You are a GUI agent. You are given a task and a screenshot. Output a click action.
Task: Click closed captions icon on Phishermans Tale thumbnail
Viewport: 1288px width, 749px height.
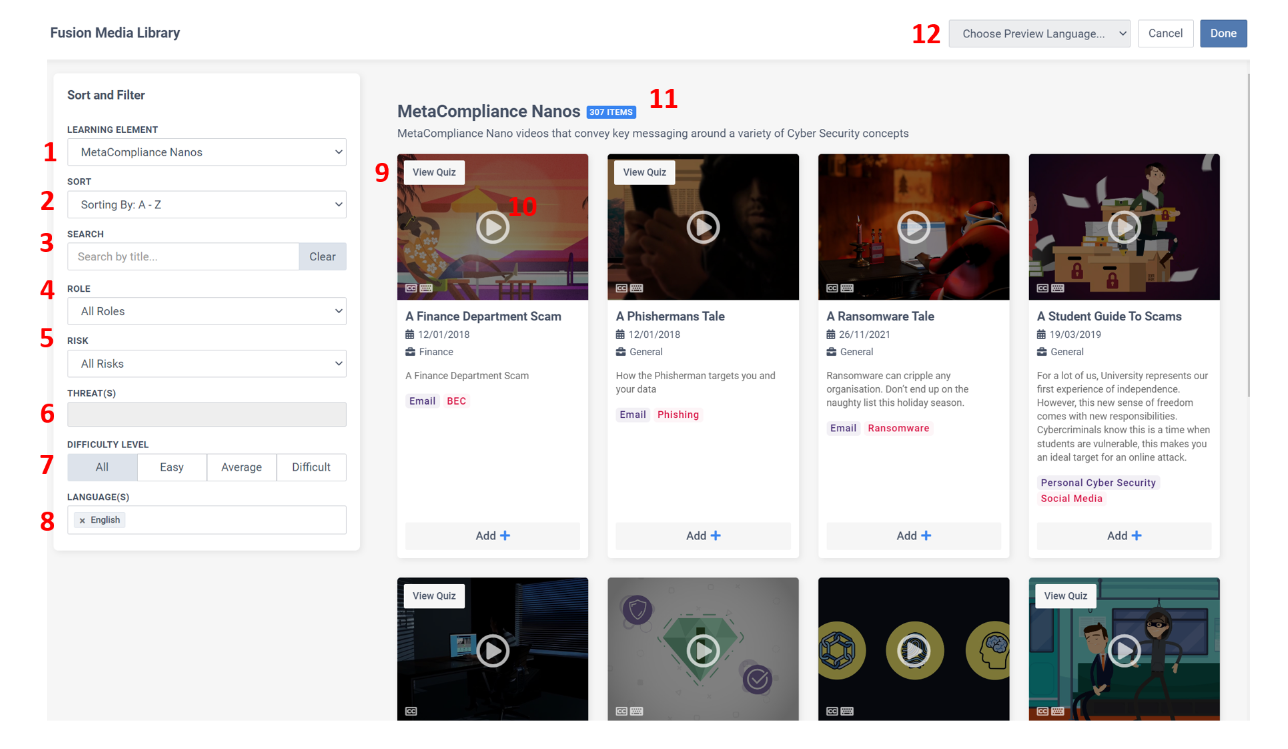621,288
